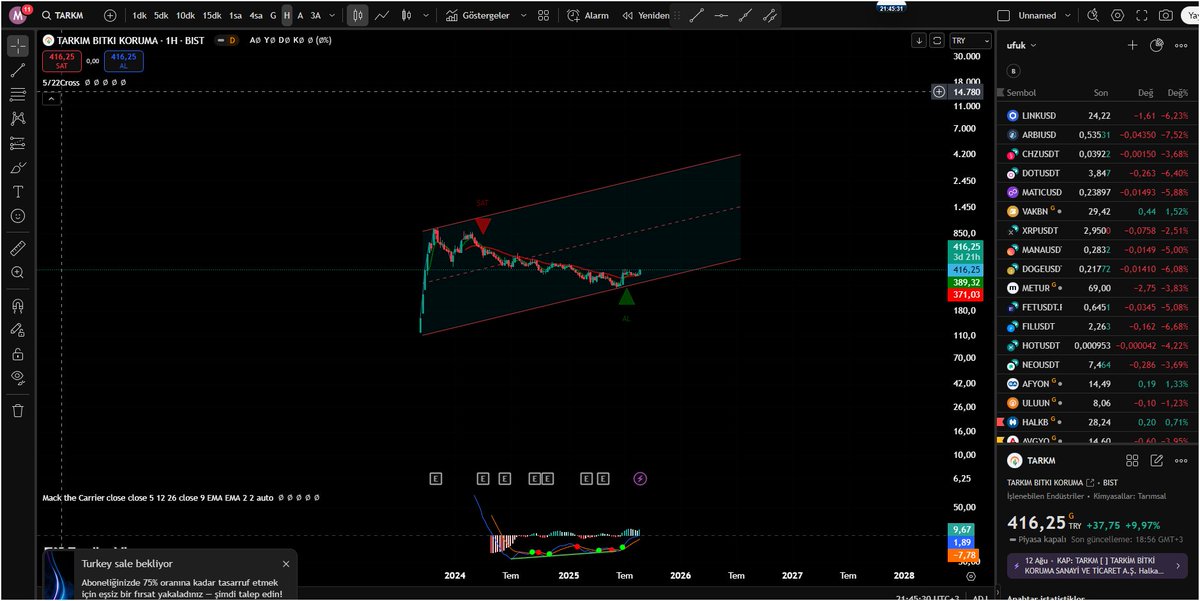
Task: Select HALKB in the watchlist
Action: pos(1097,421)
